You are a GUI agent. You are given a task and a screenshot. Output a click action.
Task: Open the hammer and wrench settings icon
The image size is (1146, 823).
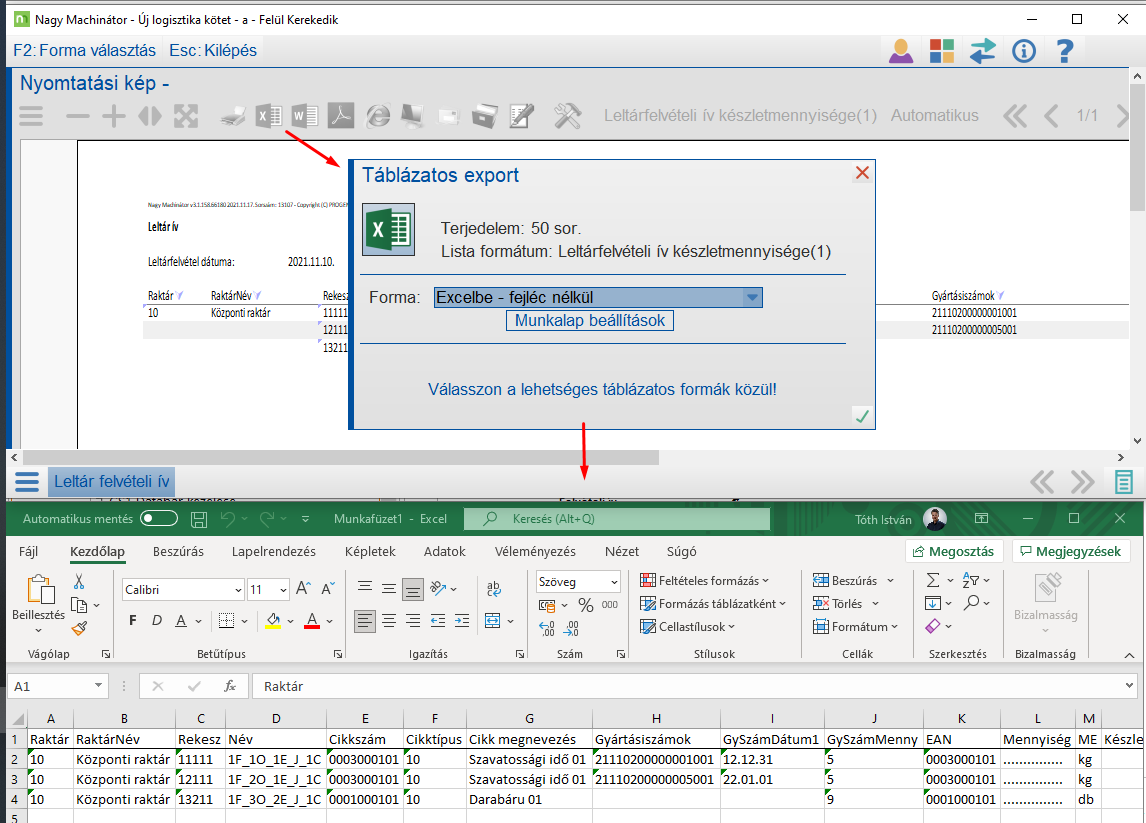coord(567,116)
